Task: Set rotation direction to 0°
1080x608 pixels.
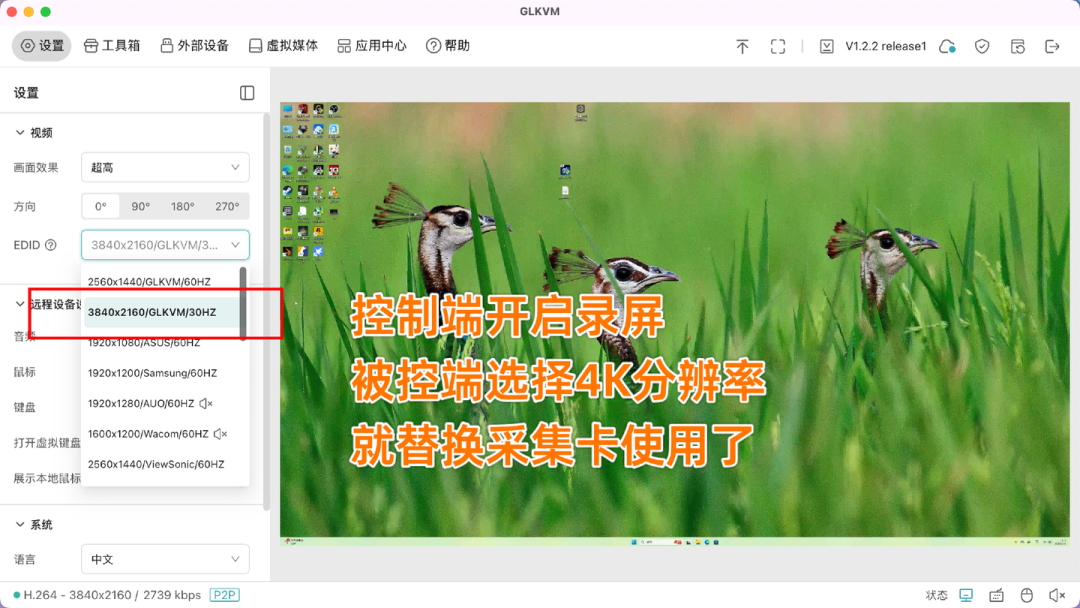Action: [x=101, y=207]
